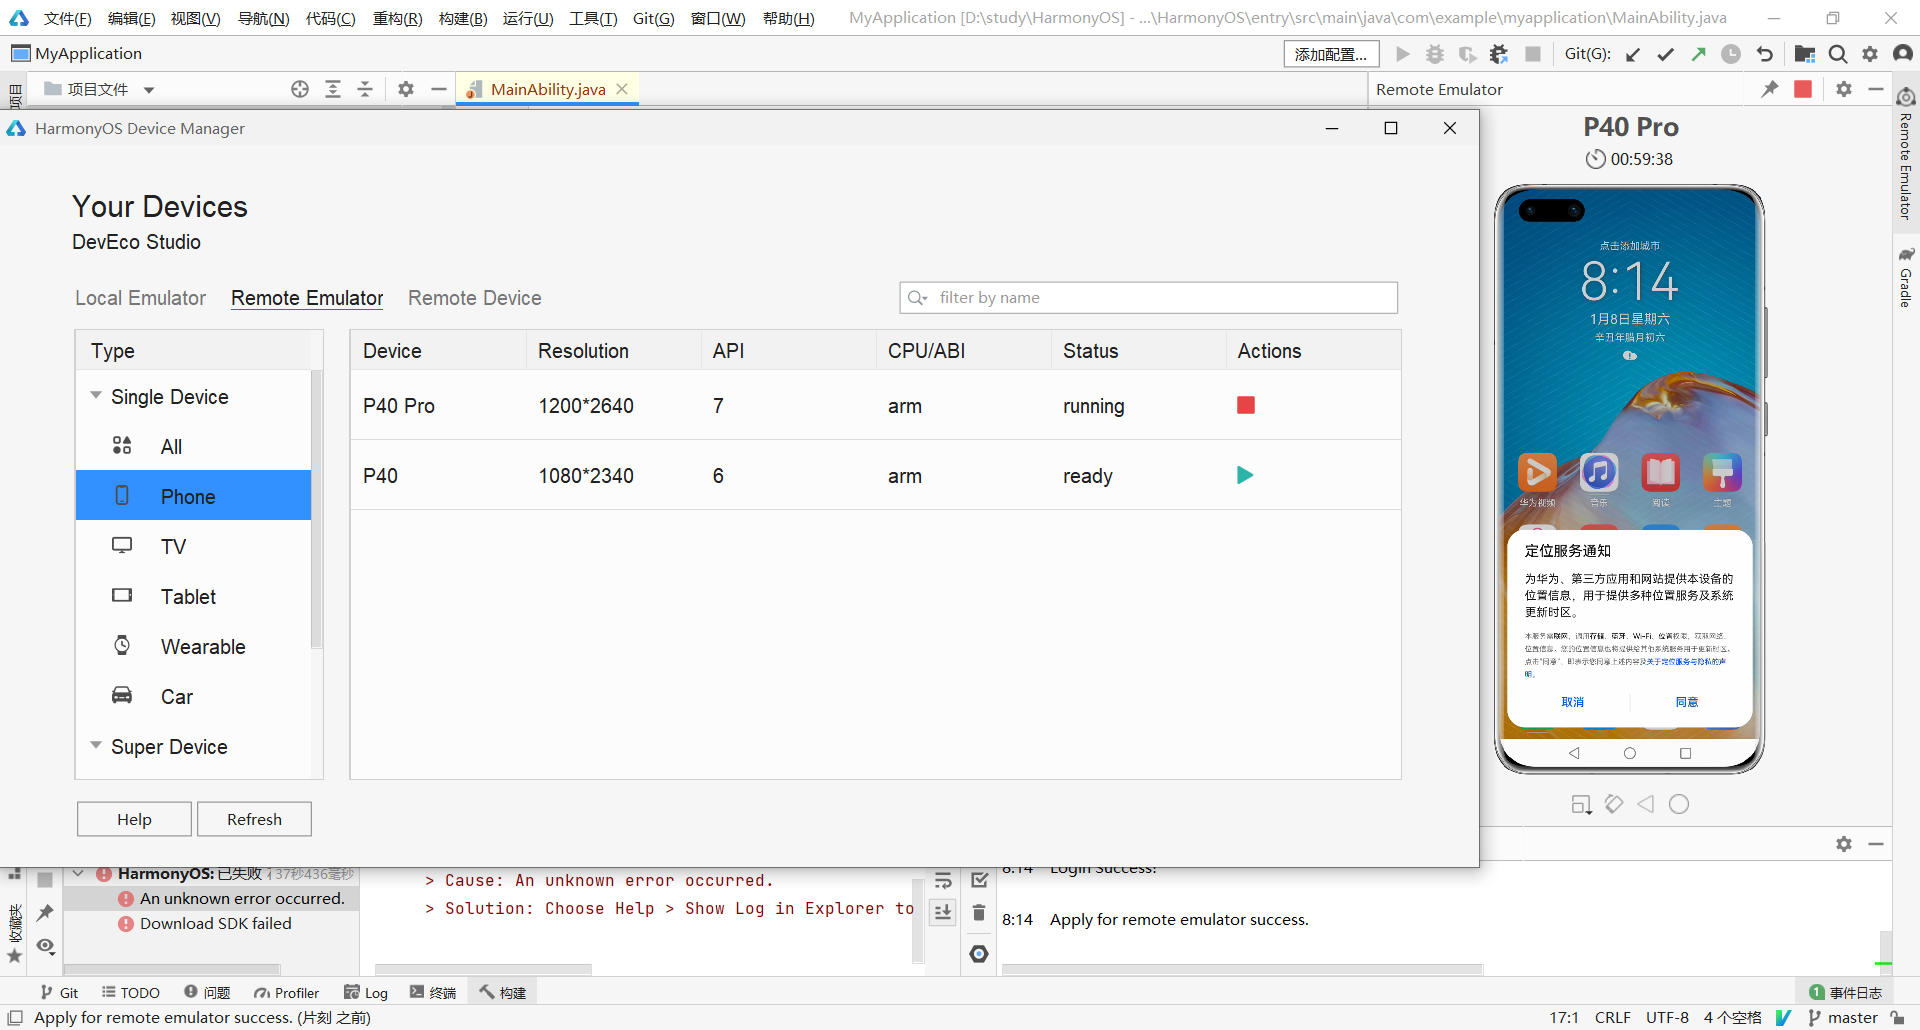Tap 同意 in the emulator location dialog

(1687, 702)
